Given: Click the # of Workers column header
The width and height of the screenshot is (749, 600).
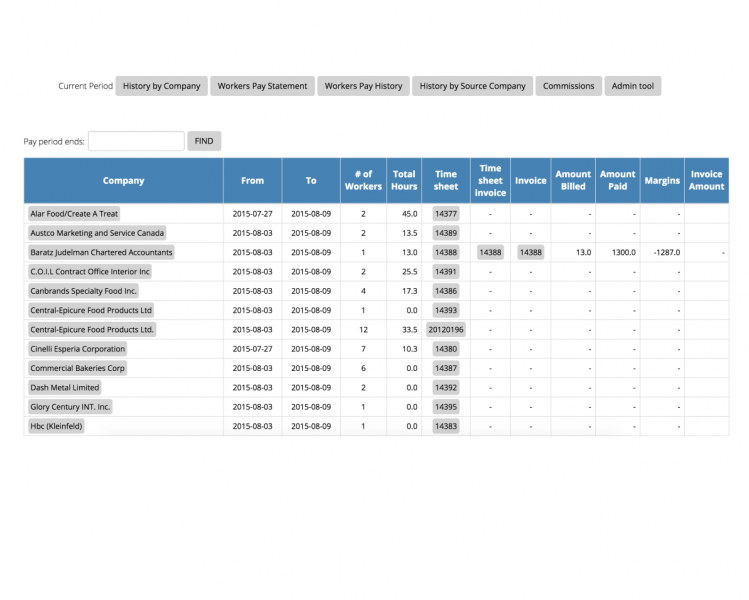Looking at the screenshot, I should [x=364, y=181].
